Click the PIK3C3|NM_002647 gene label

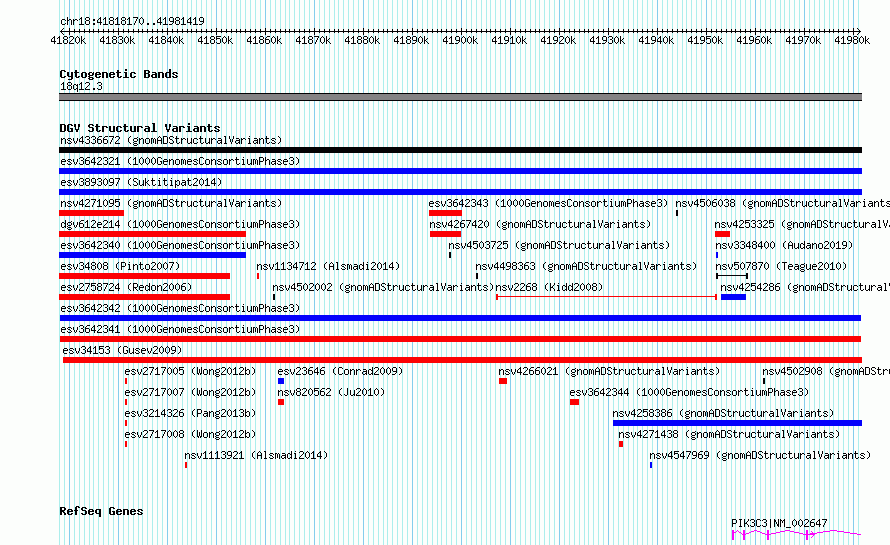pyautogui.click(x=779, y=523)
